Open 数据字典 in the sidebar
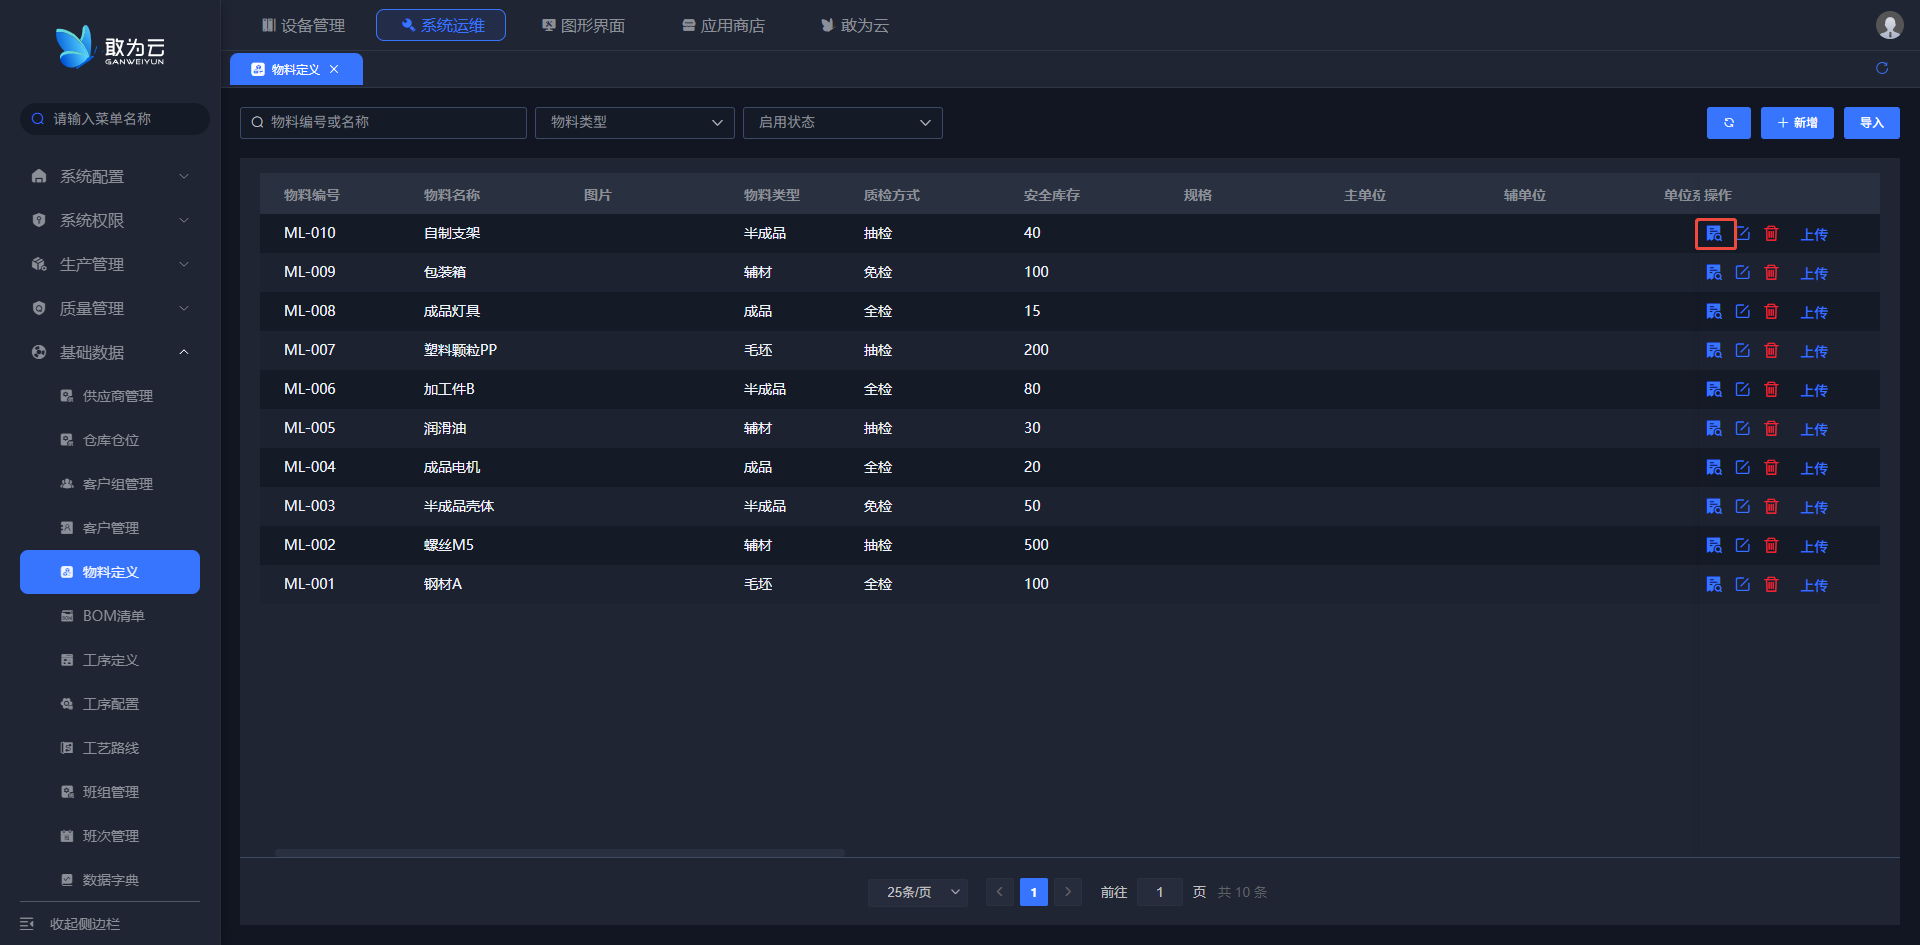1920x945 pixels. click(x=110, y=881)
